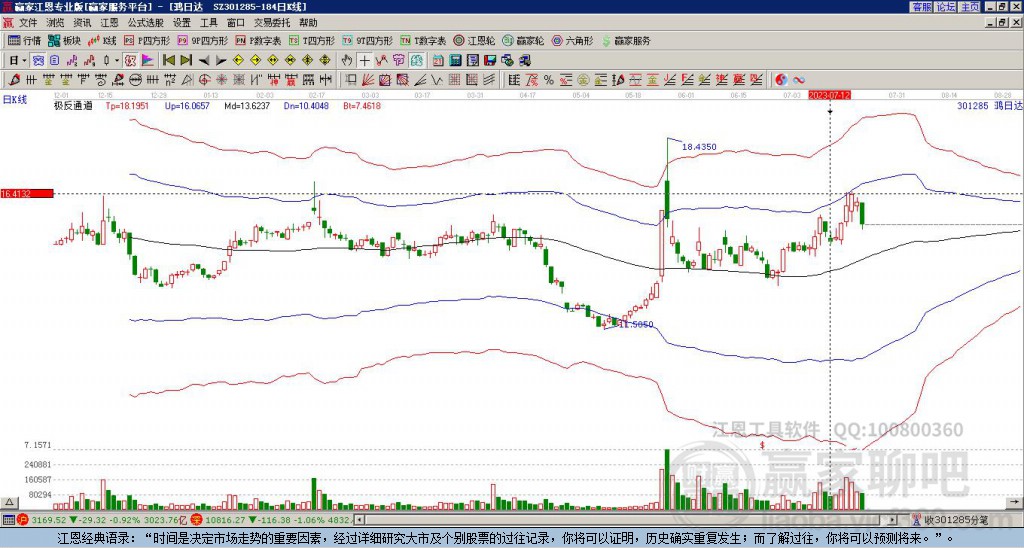Image resolution: width=1024 pixels, height=548 pixels.
Task: Click the 沪 index icon in status bar
Action: coord(23,520)
